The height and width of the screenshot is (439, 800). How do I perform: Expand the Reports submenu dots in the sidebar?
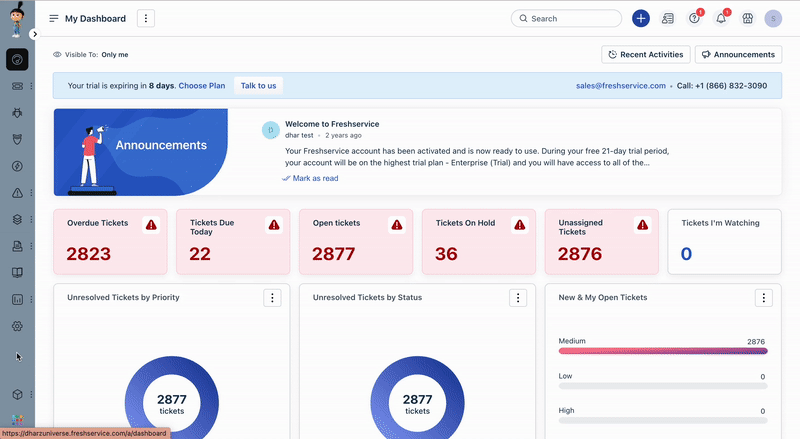pos(31,300)
